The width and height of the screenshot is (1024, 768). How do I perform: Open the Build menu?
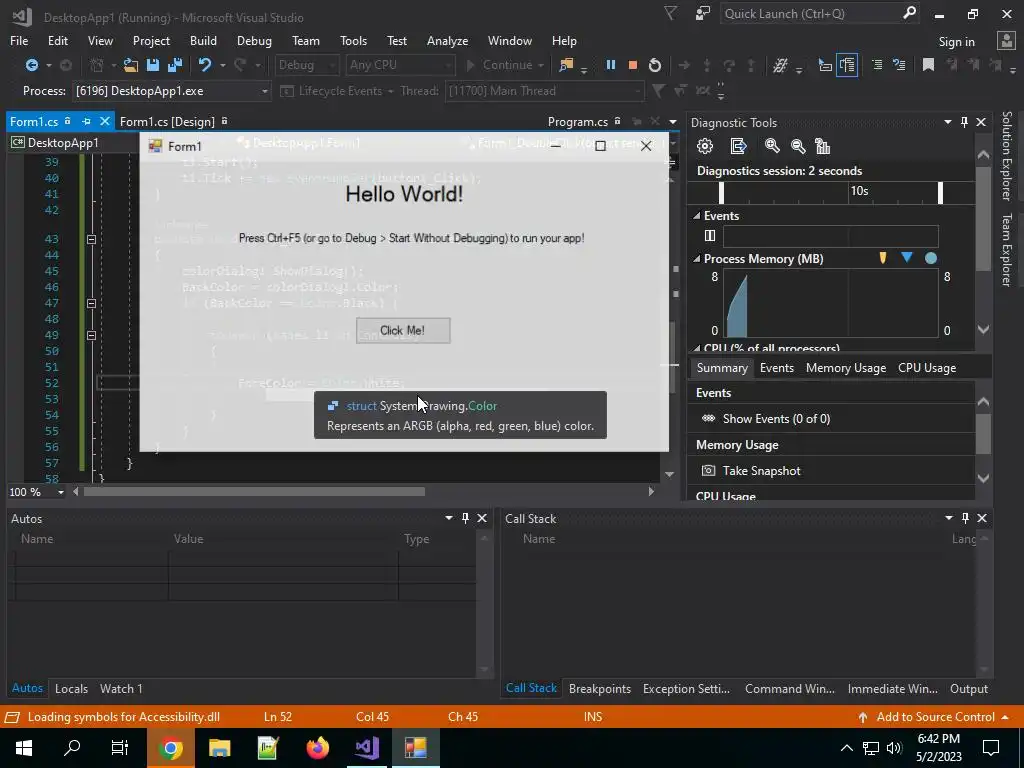tap(203, 40)
